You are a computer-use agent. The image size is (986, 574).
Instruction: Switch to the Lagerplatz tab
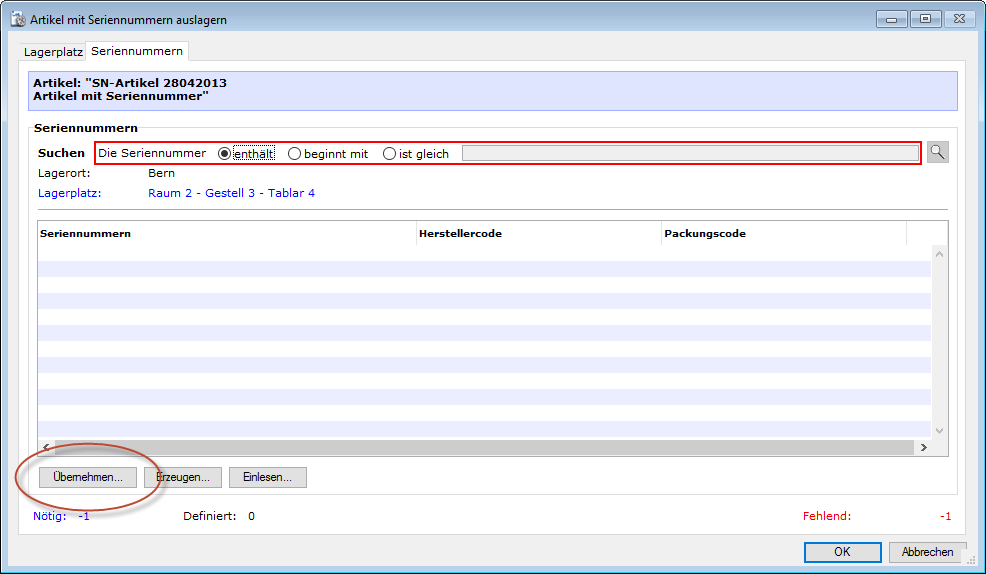click(x=53, y=51)
